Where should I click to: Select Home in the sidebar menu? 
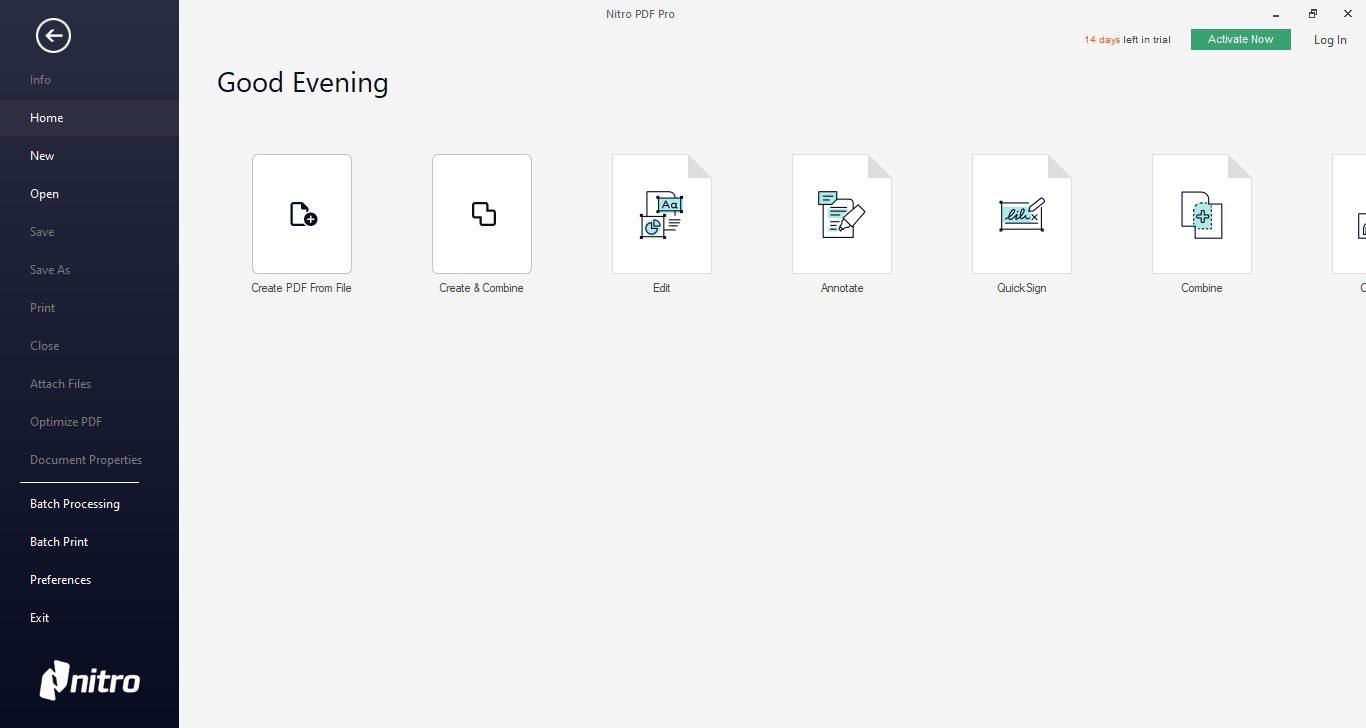pyautogui.click(x=89, y=118)
